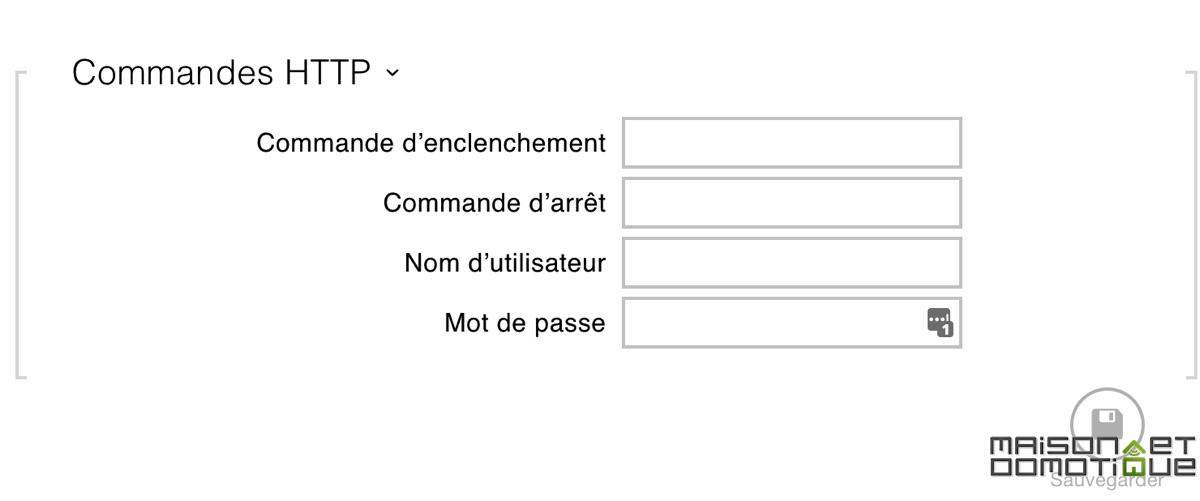Click the Mot de passe label
This screenshot has height=501, width=1200.
525,323
